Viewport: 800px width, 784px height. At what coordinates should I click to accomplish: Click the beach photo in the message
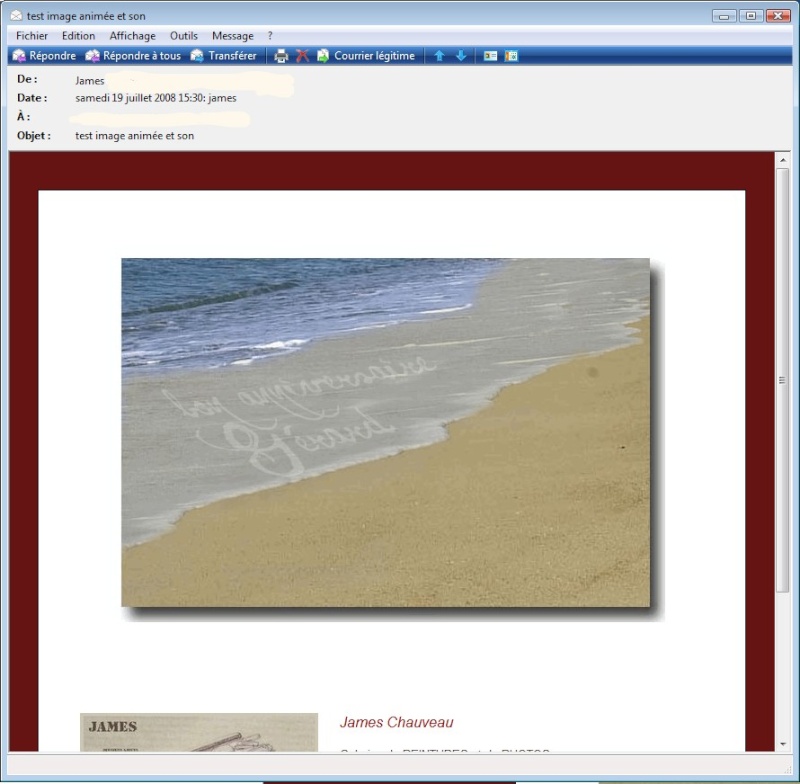tap(386, 433)
